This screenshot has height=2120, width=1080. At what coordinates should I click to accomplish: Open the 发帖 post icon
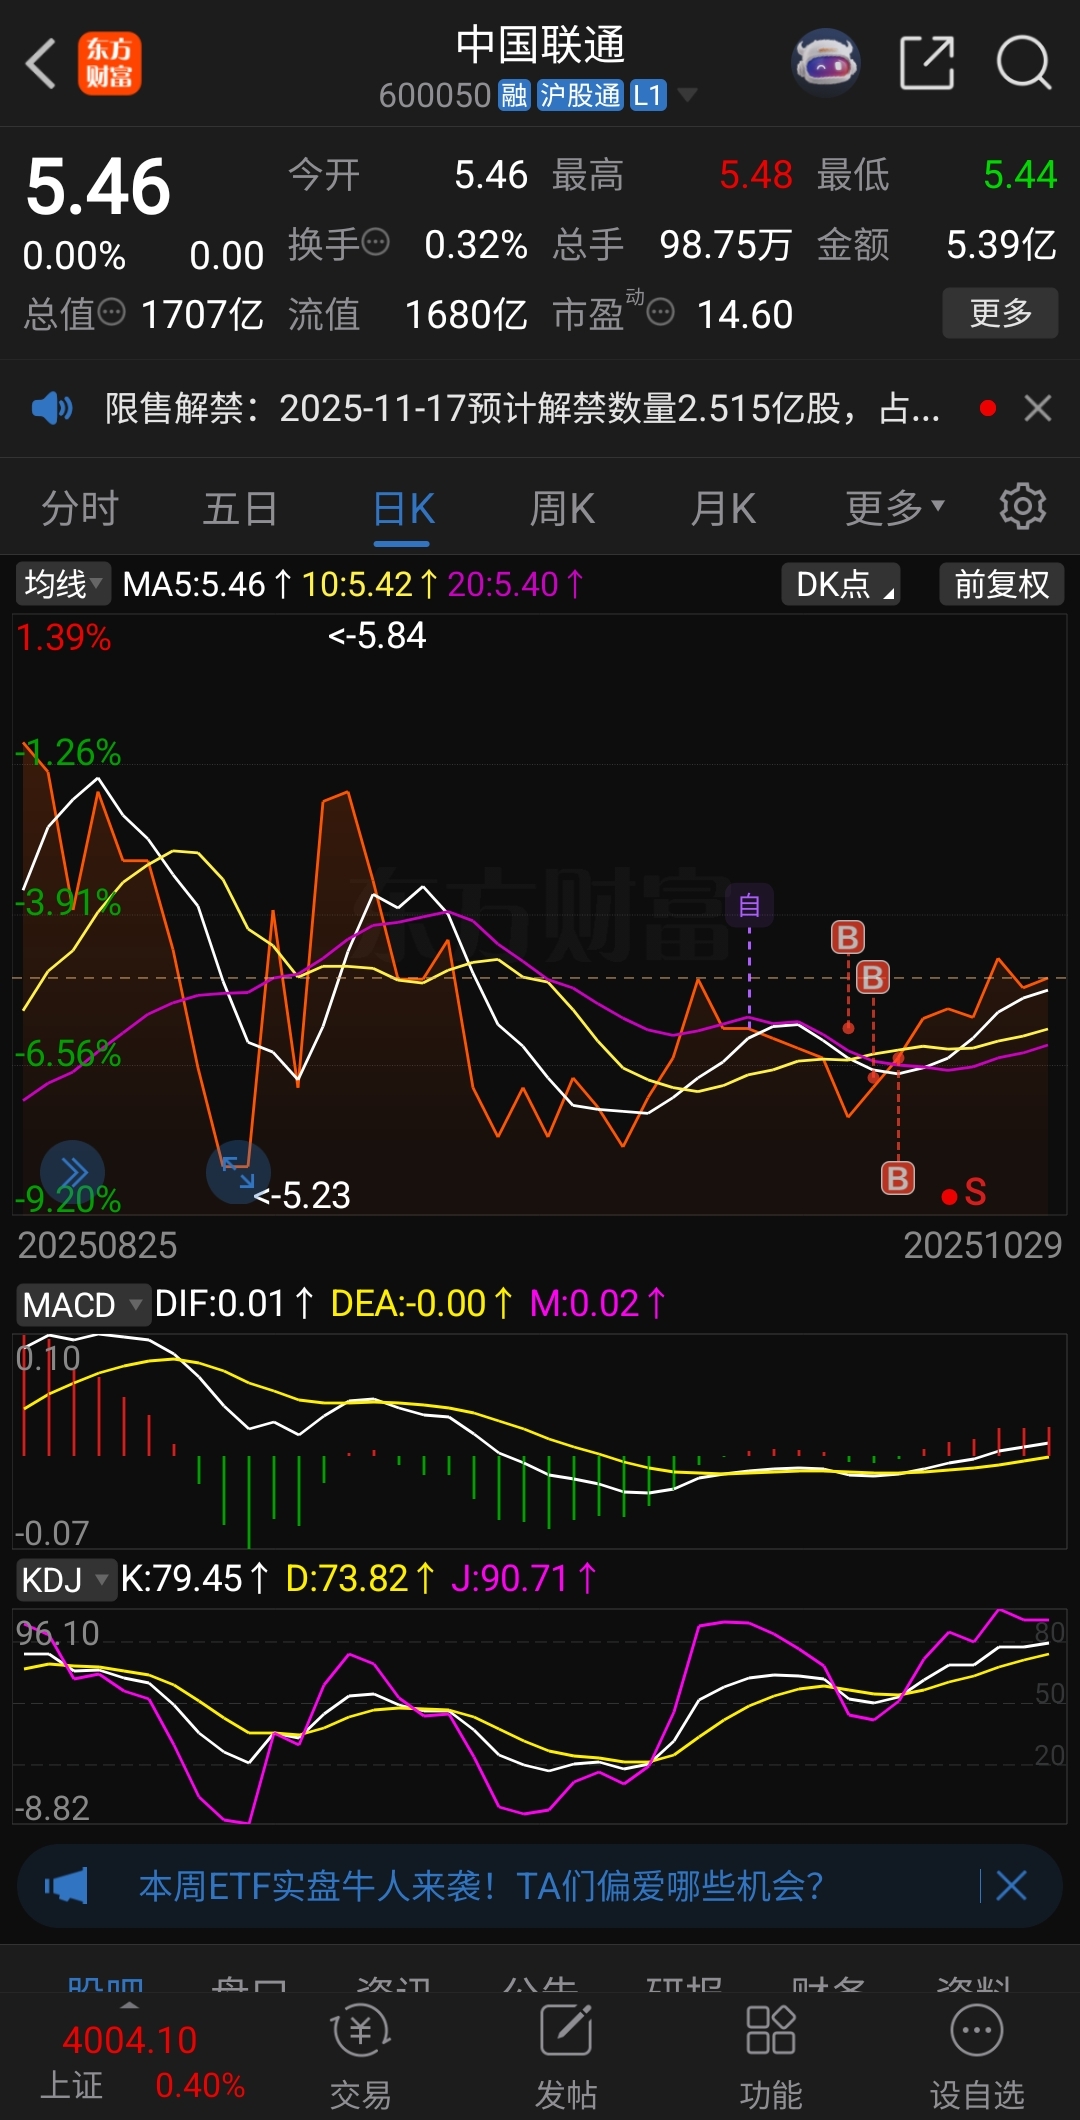point(566,2057)
